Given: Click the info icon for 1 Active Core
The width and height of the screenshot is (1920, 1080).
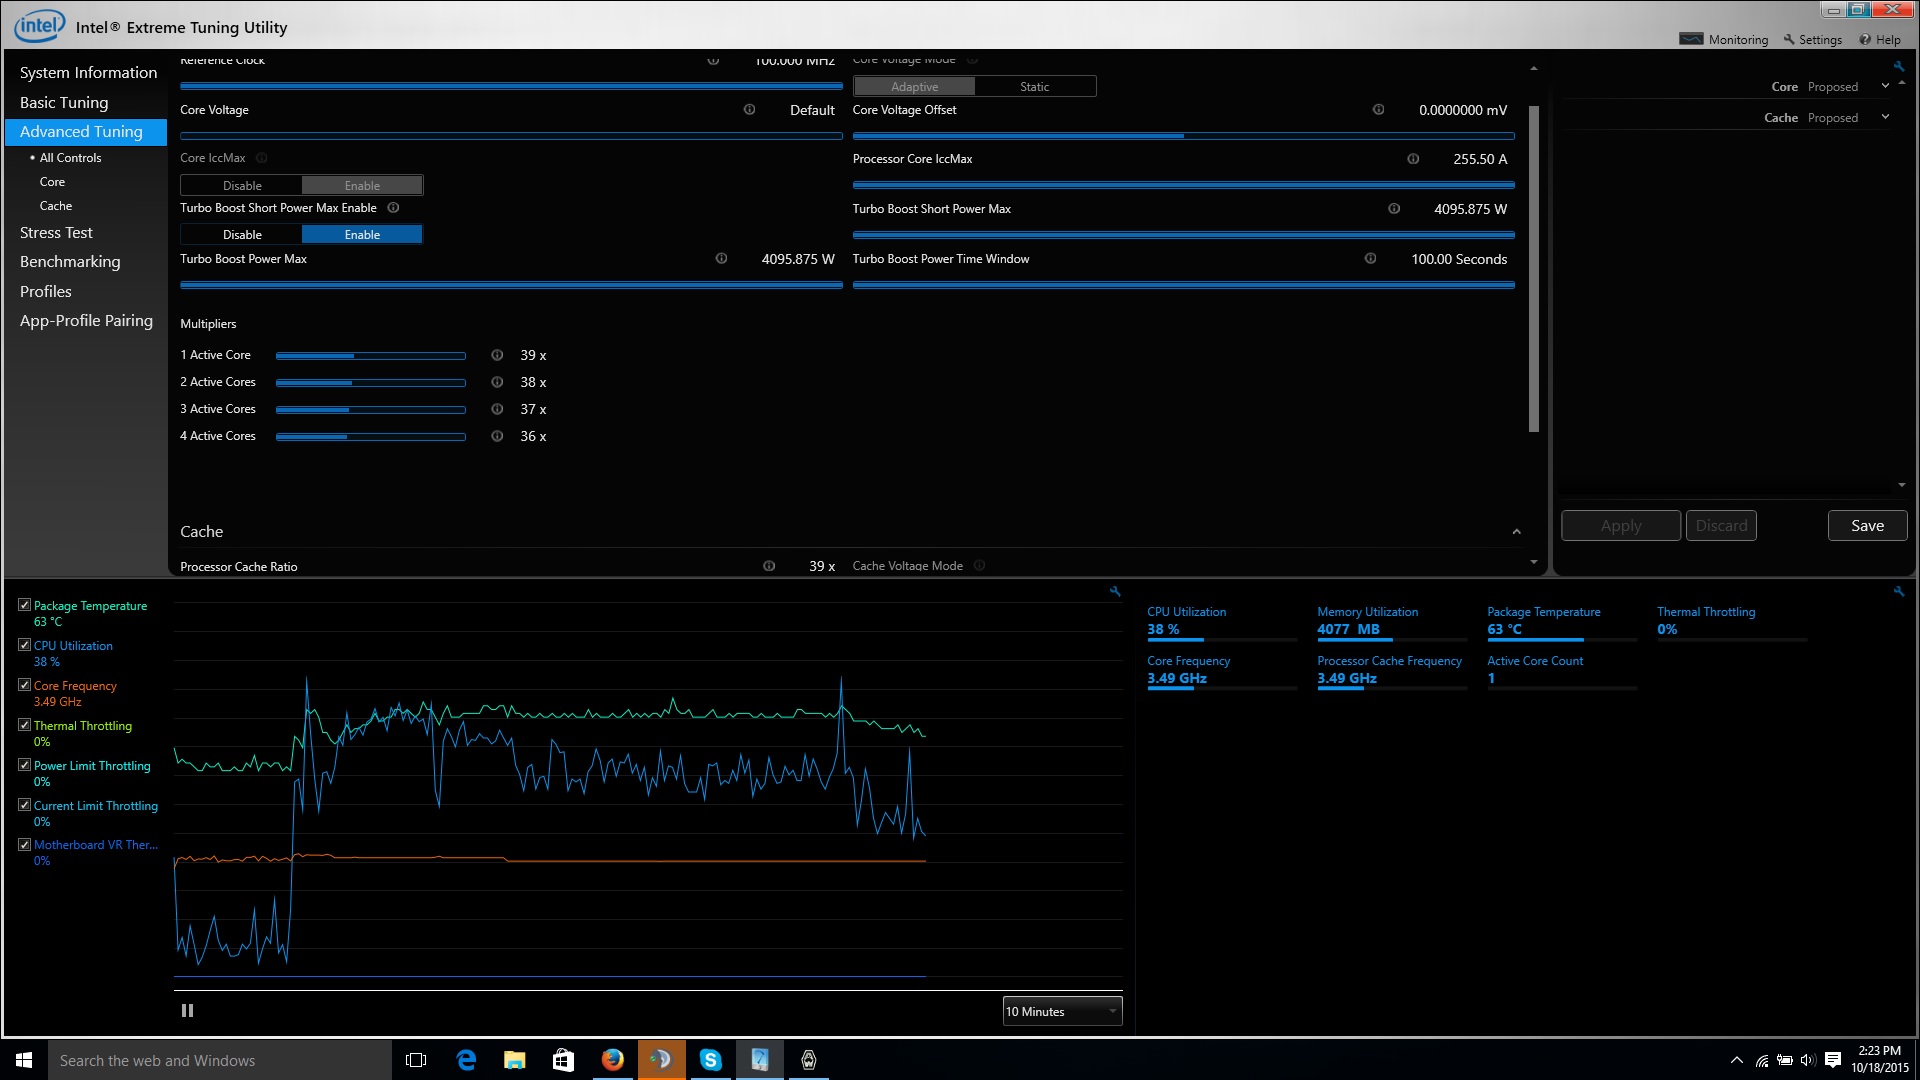Looking at the screenshot, I should point(497,355).
